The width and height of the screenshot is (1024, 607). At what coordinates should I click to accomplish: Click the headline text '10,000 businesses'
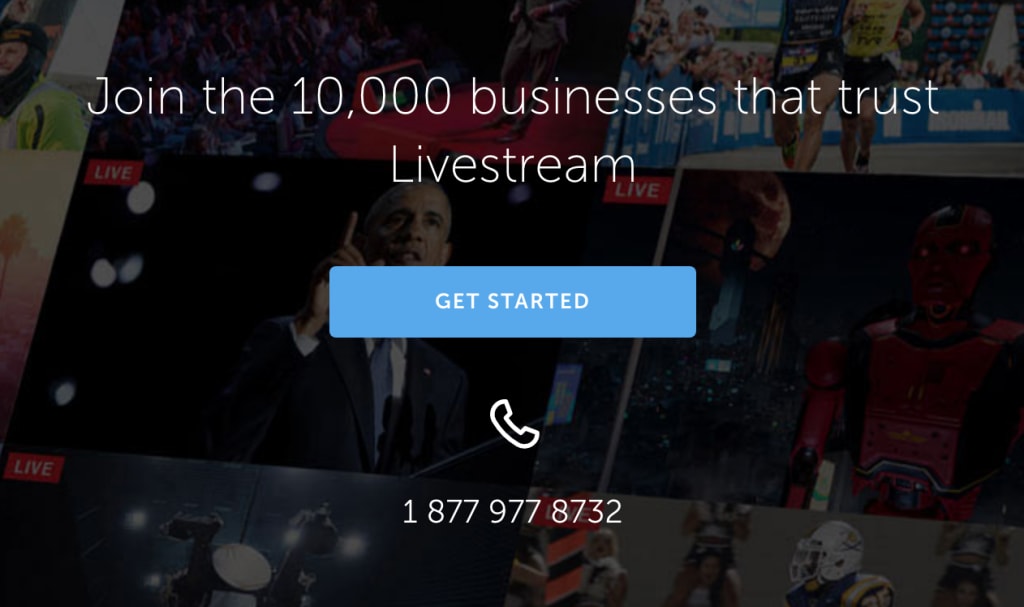(x=504, y=96)
